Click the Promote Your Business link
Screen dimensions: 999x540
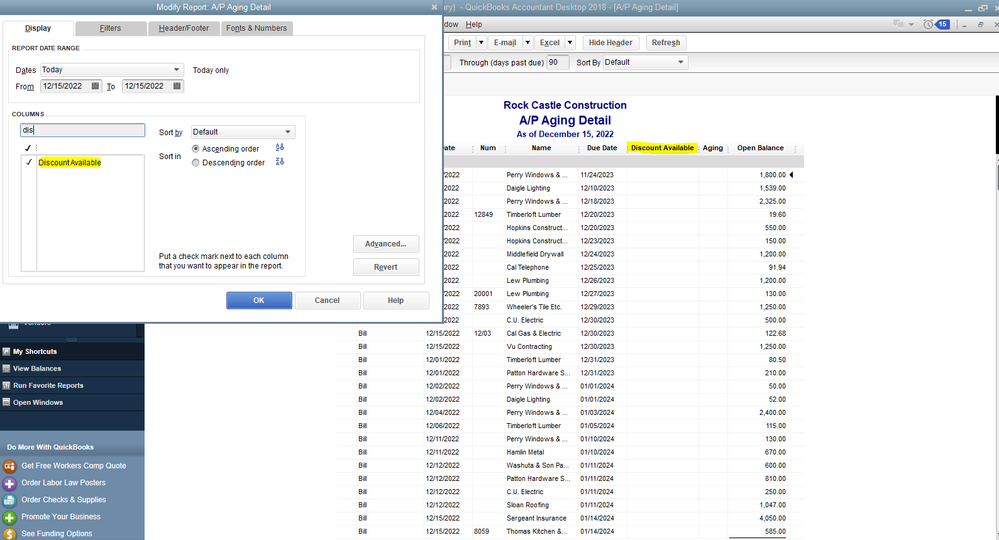(61, 516)
